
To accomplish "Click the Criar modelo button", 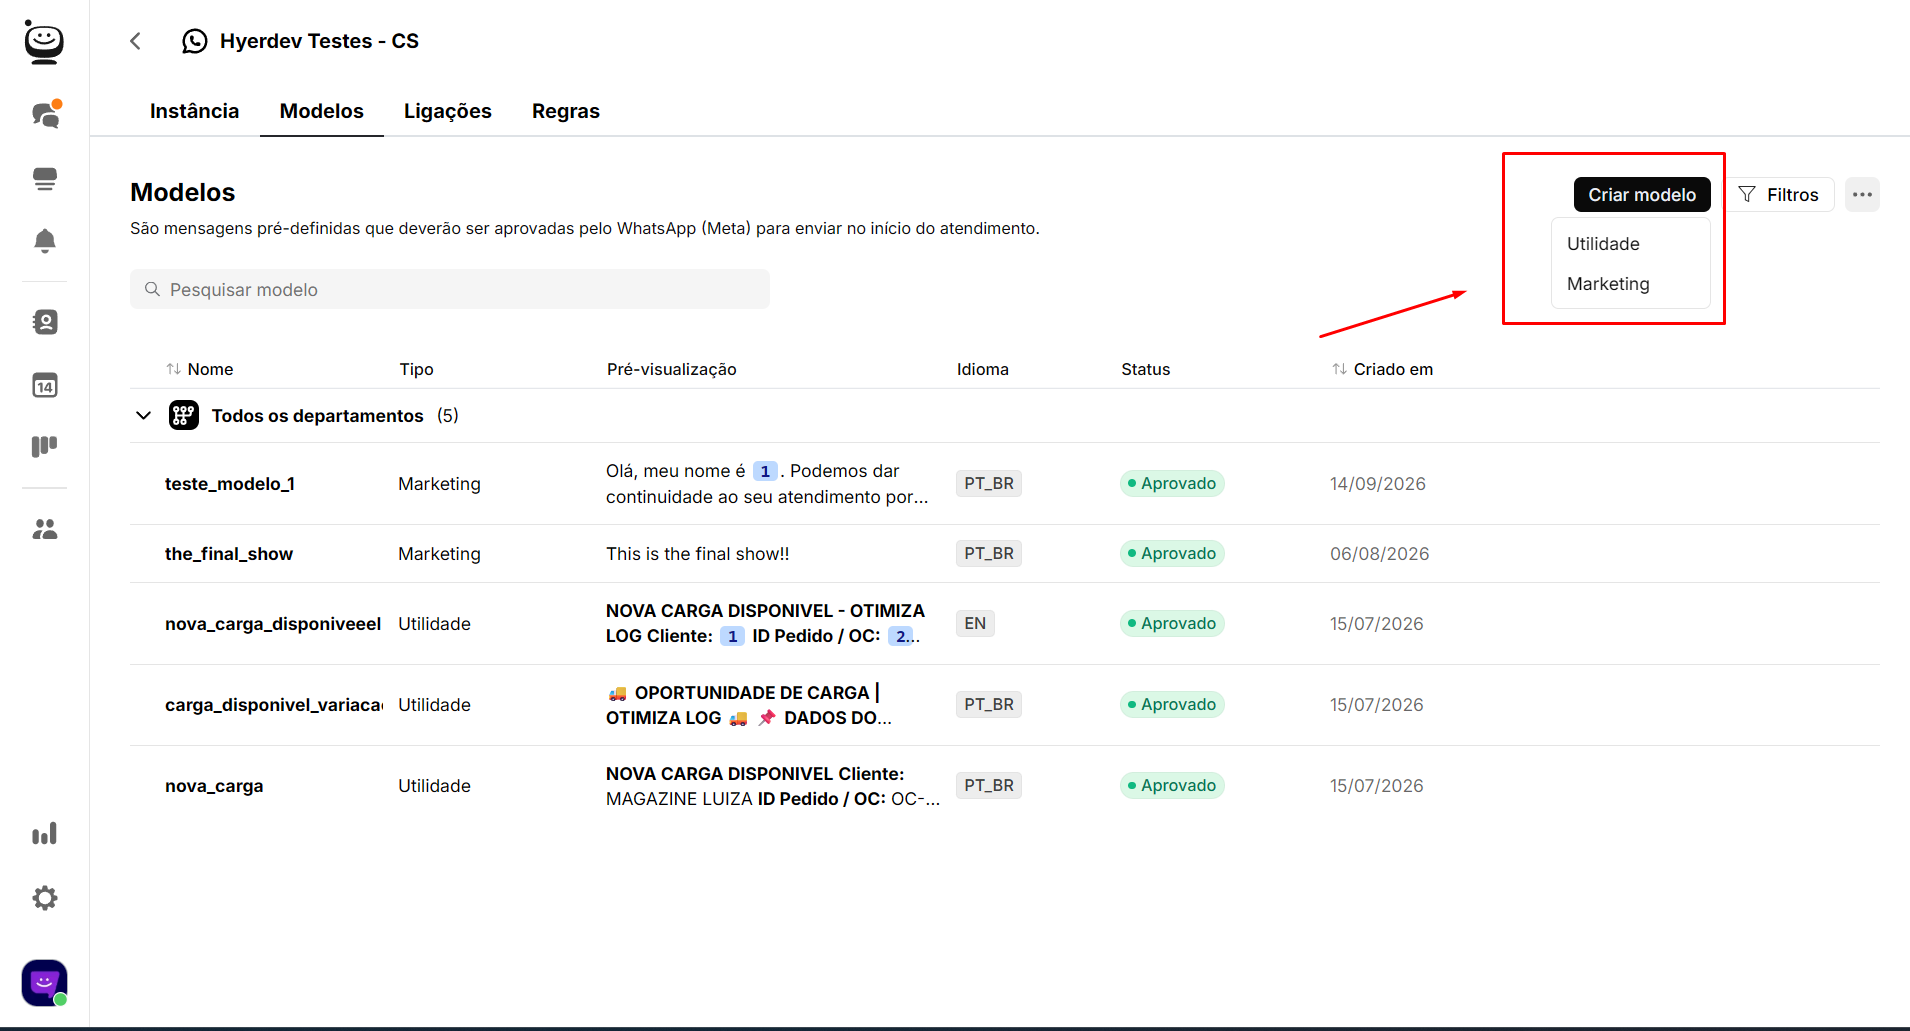I will (1642, 194).
